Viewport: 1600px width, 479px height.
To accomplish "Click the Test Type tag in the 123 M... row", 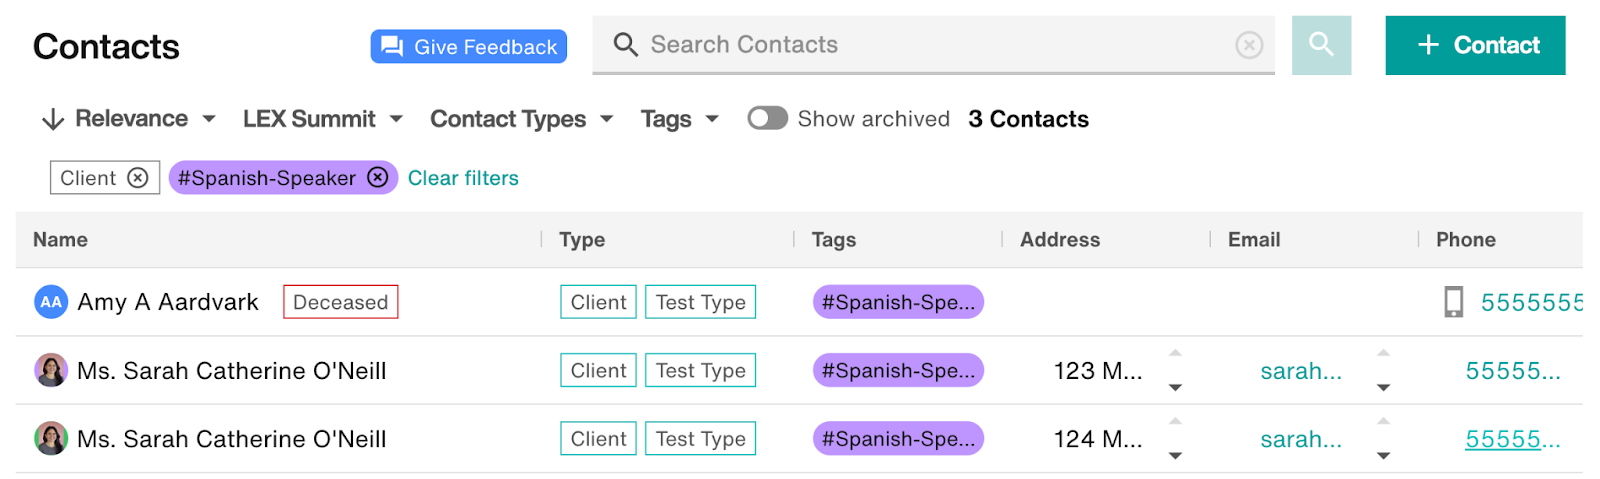I will pyautogui.click(x=700, y=370).
